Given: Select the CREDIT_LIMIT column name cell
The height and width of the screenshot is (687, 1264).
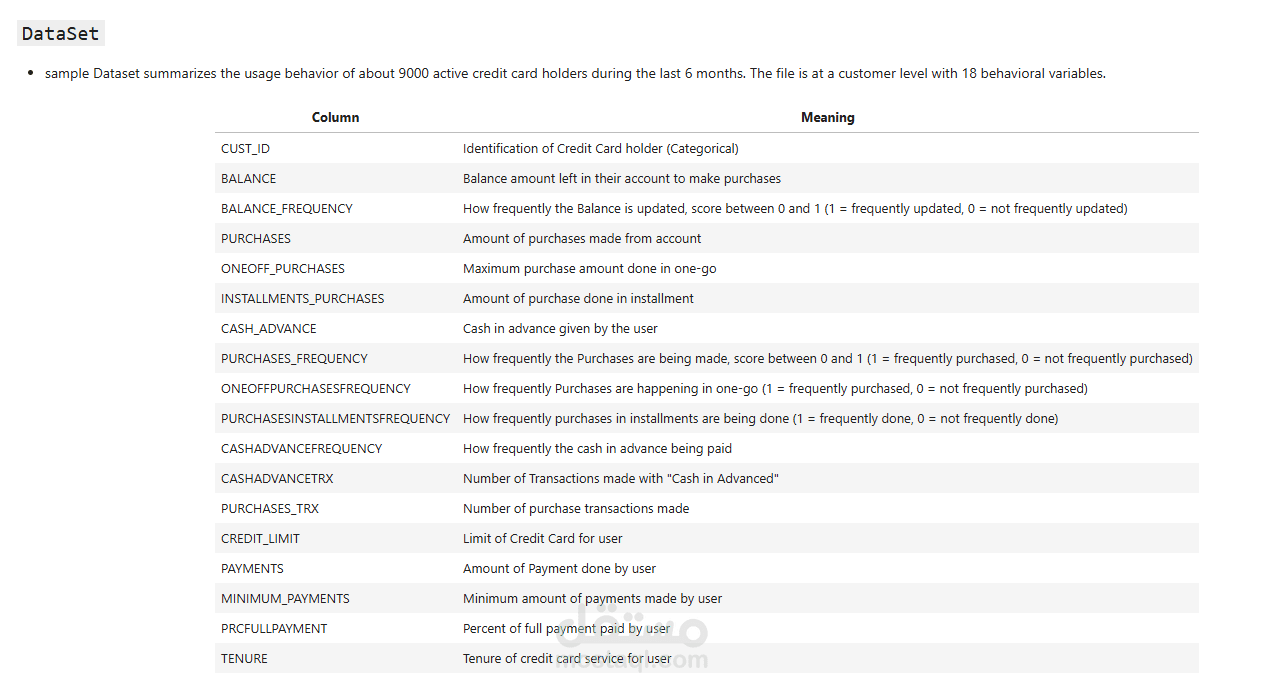Looking at the screenshot, I should (x=261, y=539).
